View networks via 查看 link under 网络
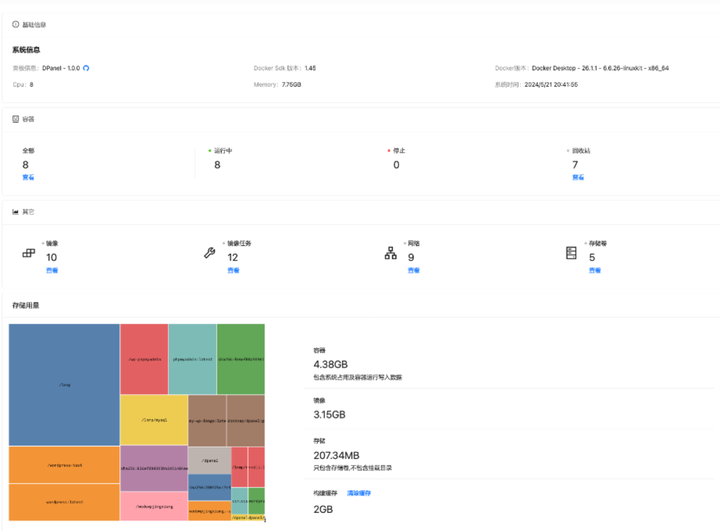Viewport: 720px width, 531px height. (414, 271)
